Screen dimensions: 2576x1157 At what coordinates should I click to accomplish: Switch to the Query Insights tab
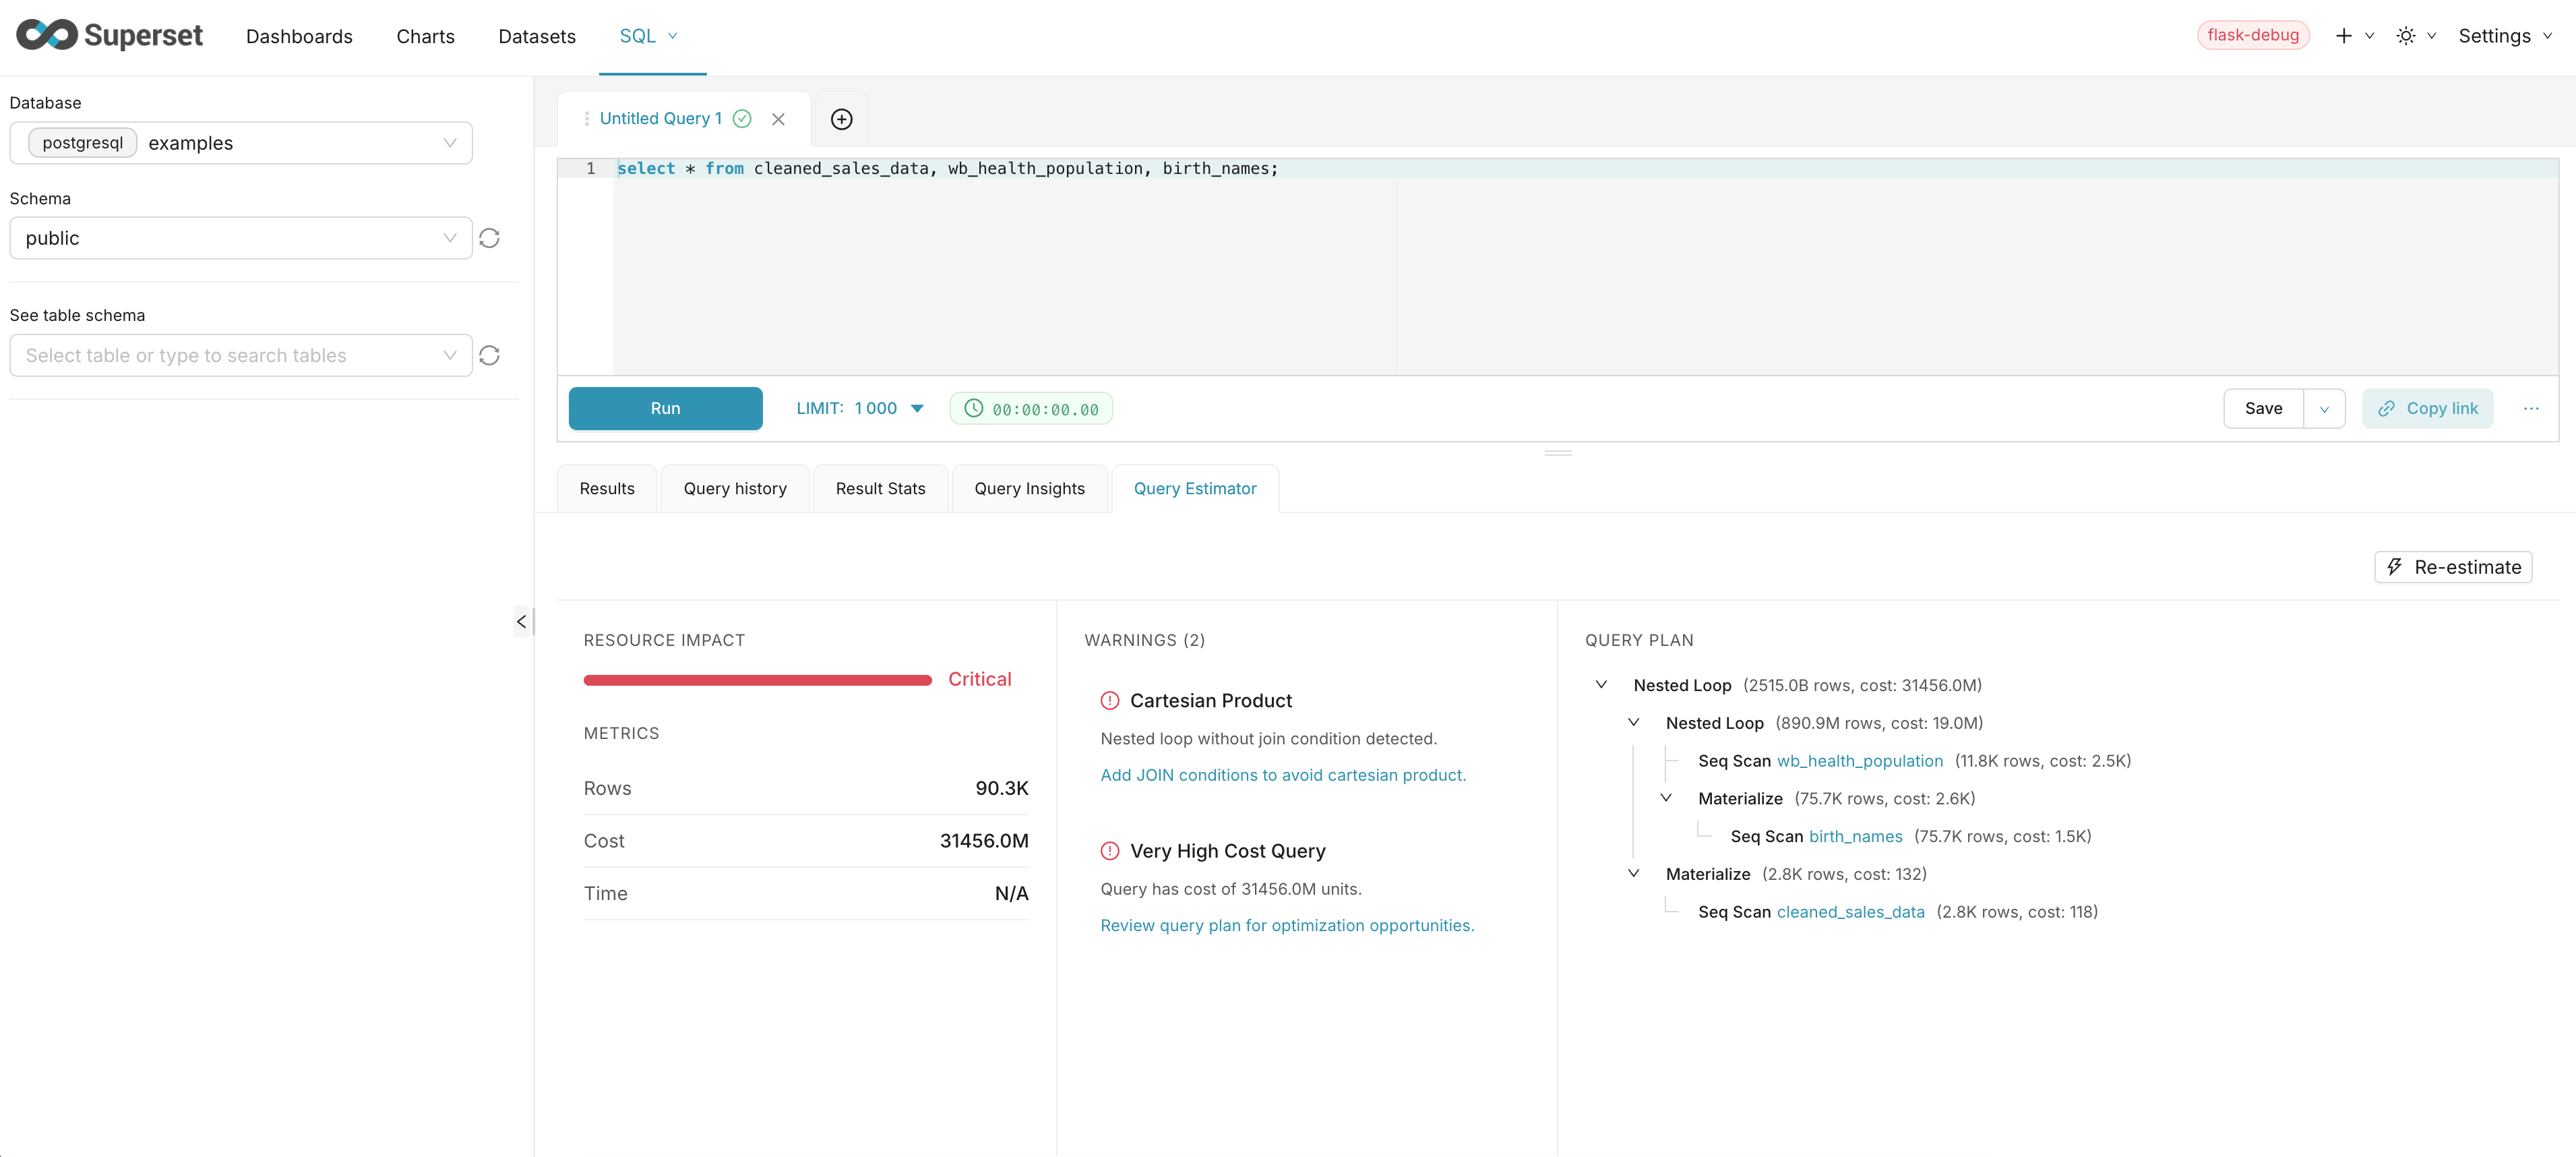[x=1029, y=488]
